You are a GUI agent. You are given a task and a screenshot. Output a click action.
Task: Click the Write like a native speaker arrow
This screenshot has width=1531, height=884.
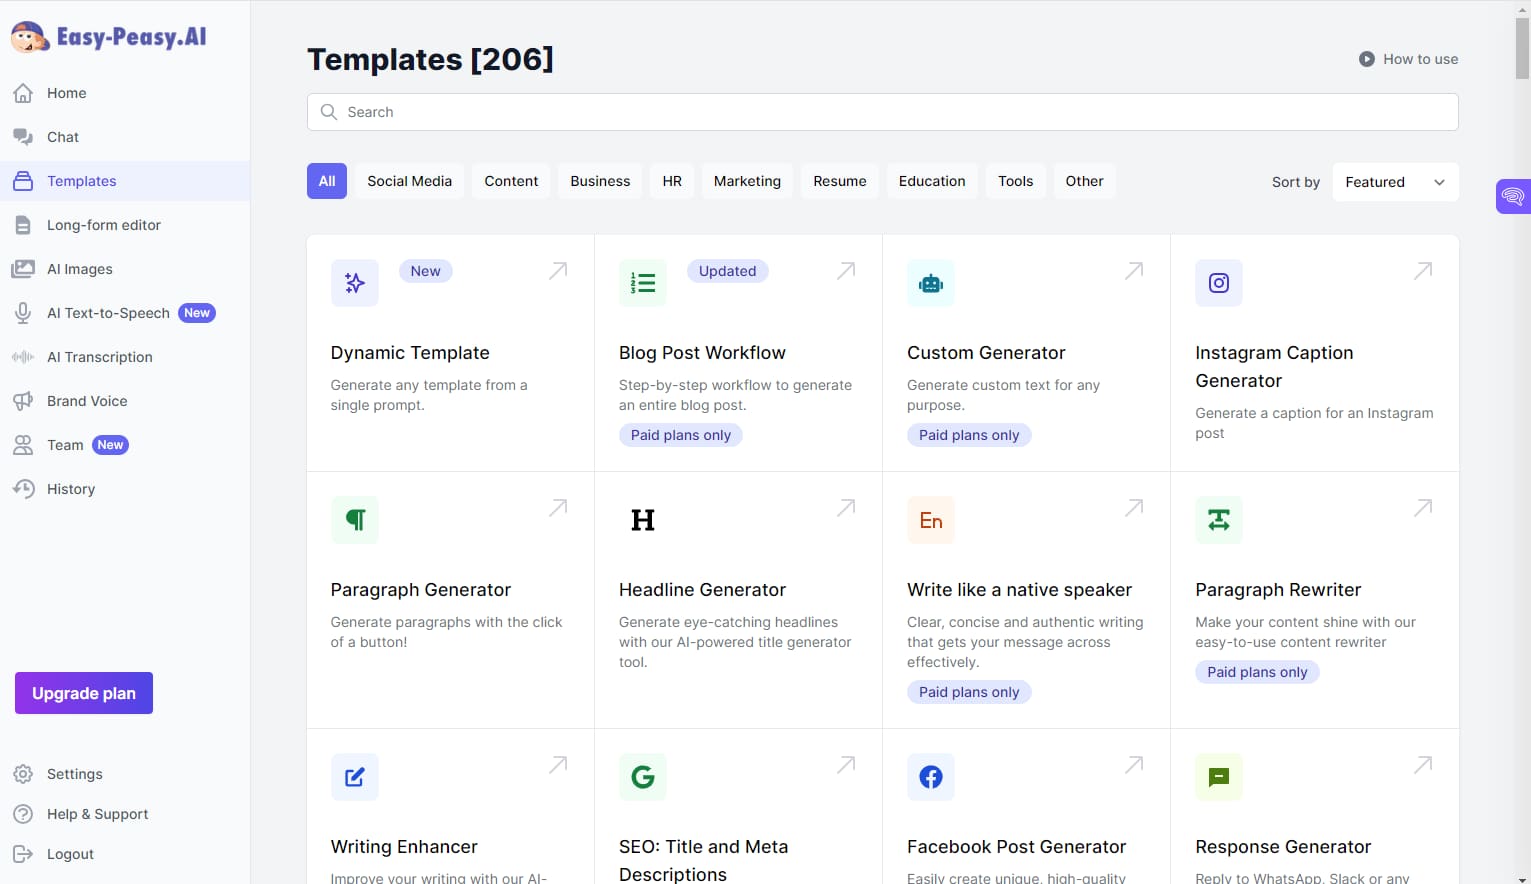click(1134, 508)
